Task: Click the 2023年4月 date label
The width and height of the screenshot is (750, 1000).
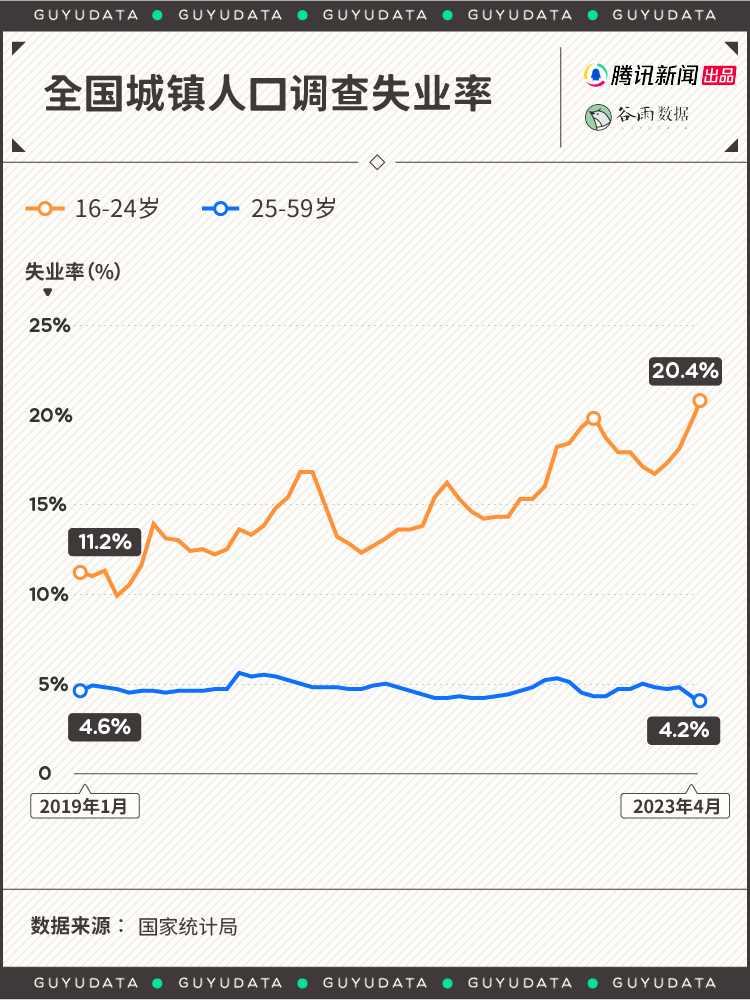Action: 676,806
